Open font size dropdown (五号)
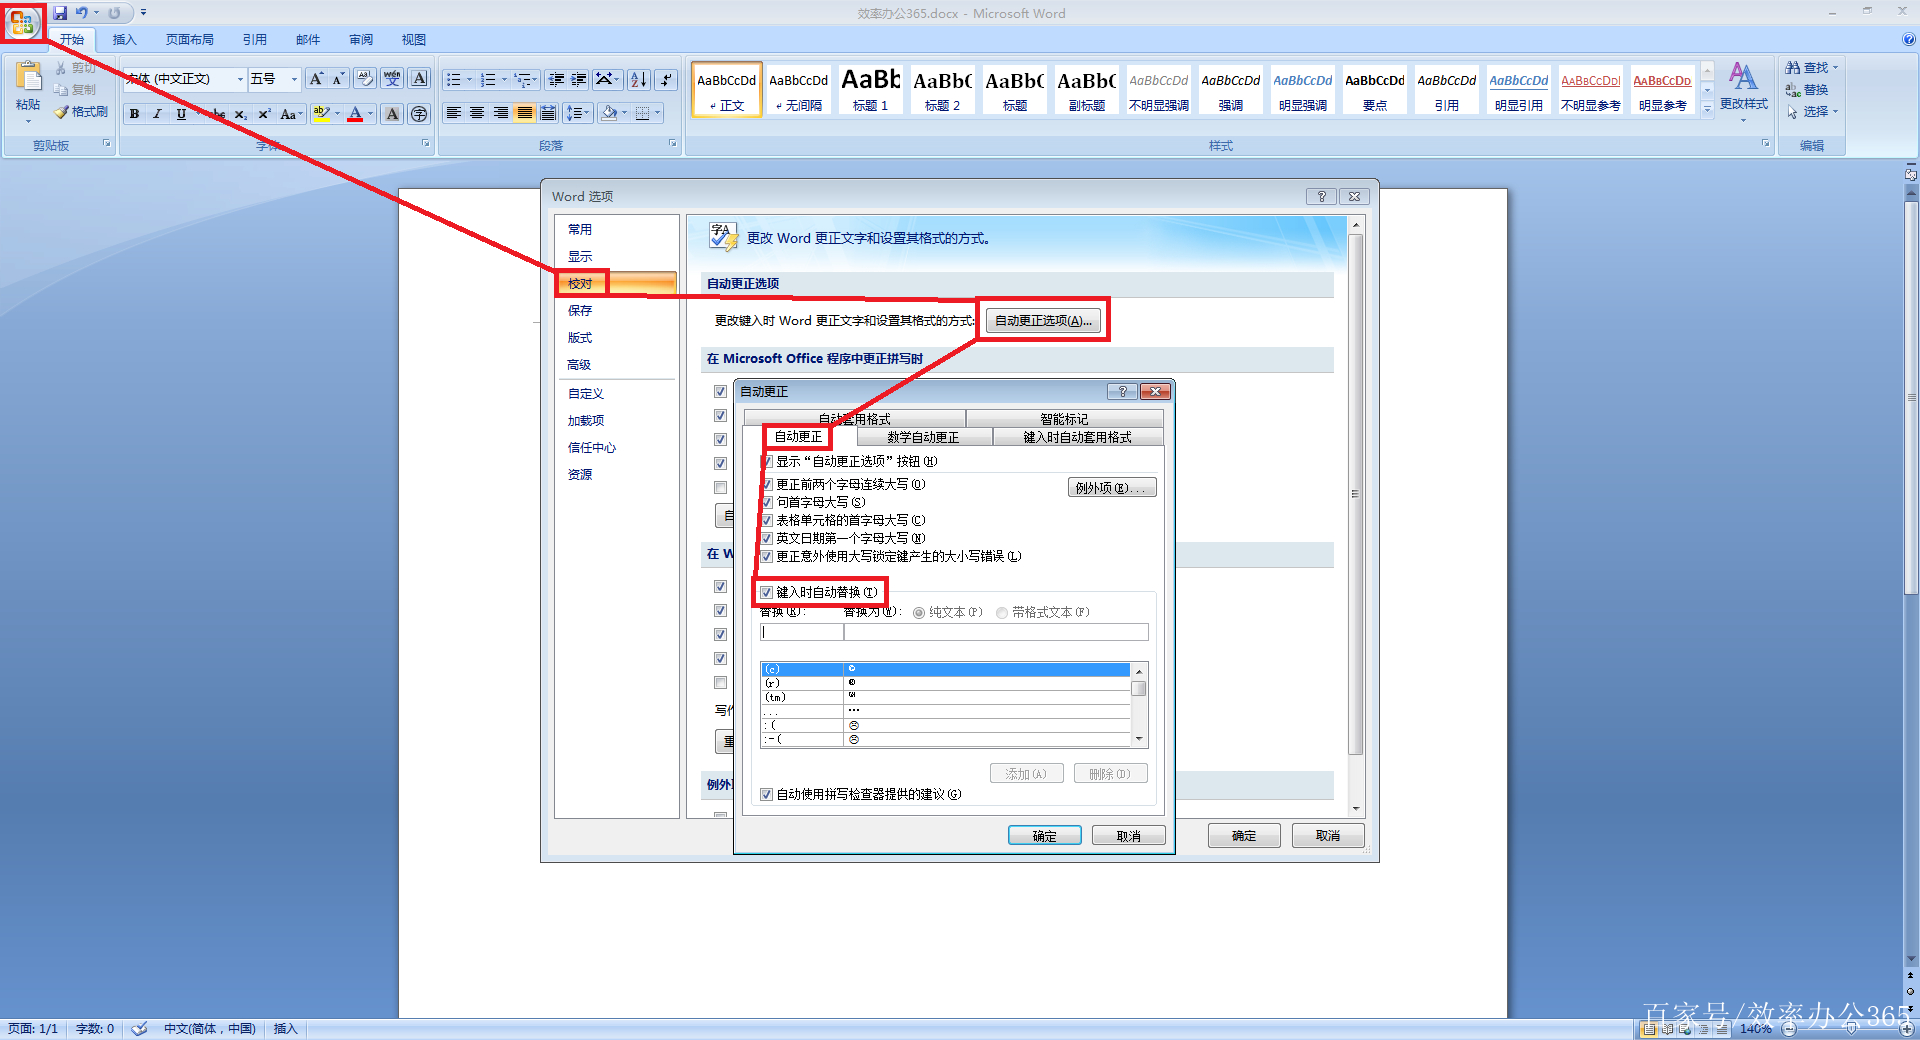This screenshot has height=1040, width=1920. 294,79
